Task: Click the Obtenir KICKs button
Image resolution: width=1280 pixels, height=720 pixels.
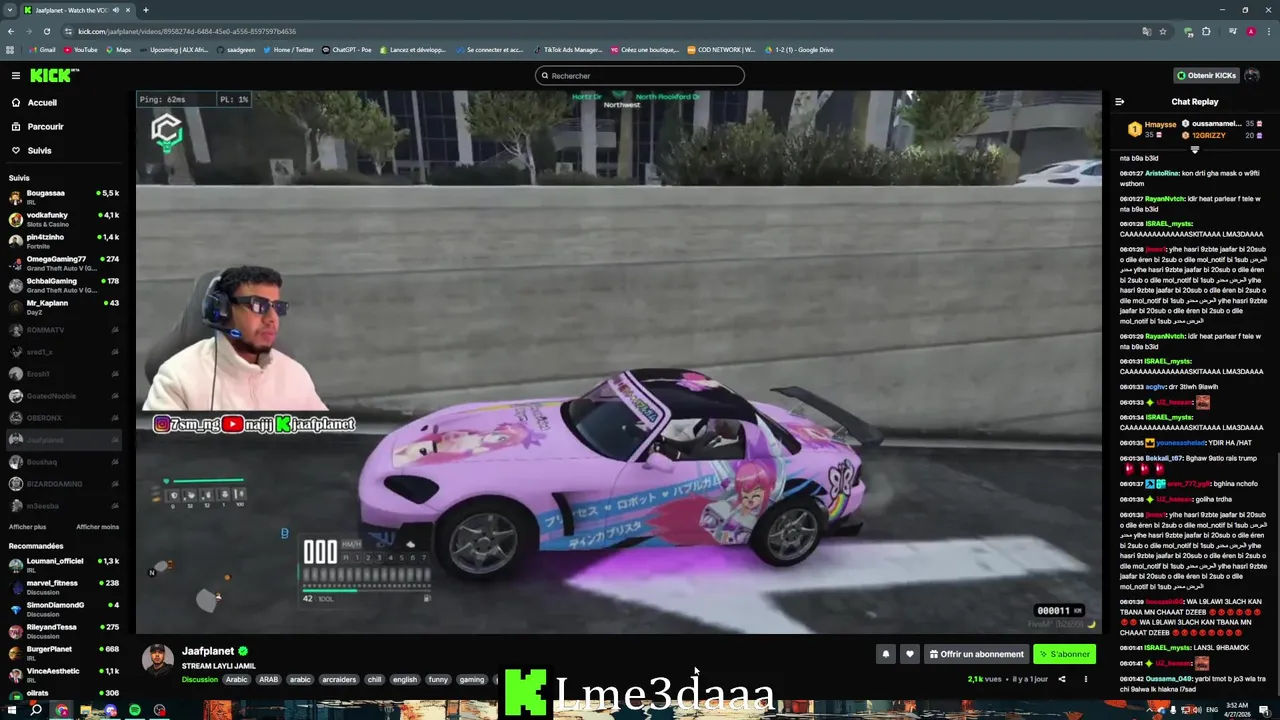Action: (1206, 75)
